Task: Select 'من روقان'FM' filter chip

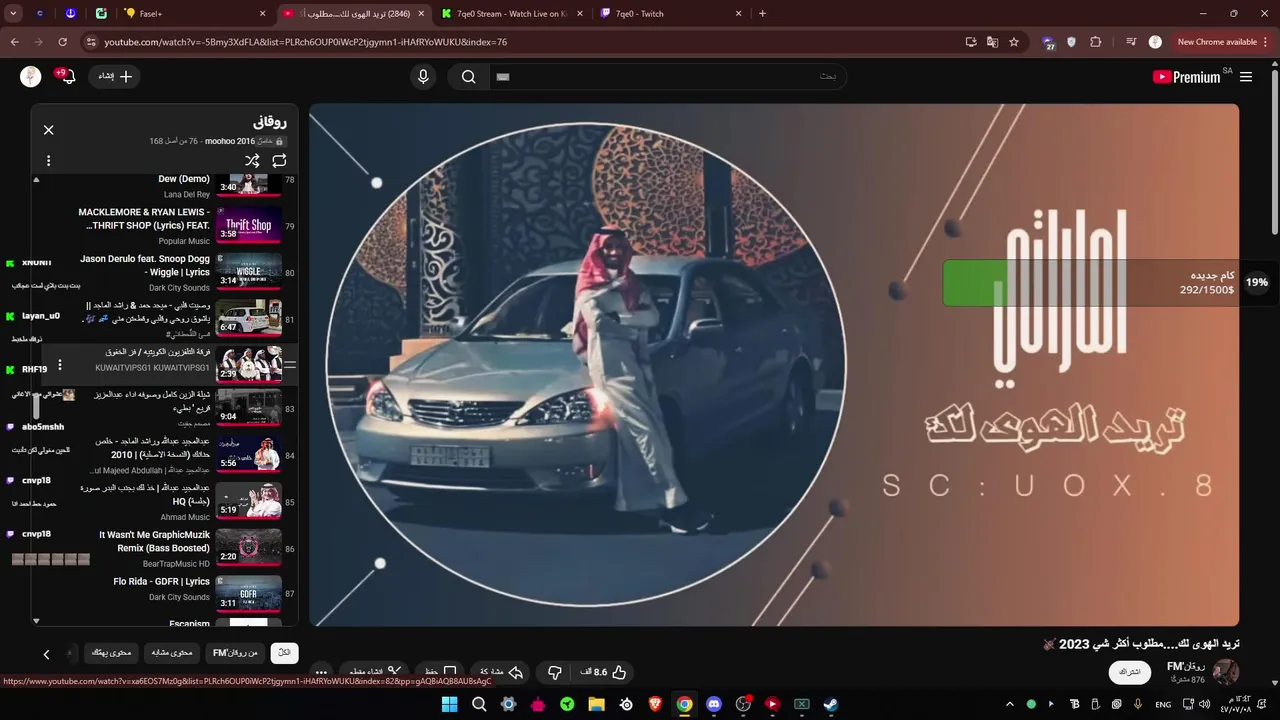Action: (235, 653)
